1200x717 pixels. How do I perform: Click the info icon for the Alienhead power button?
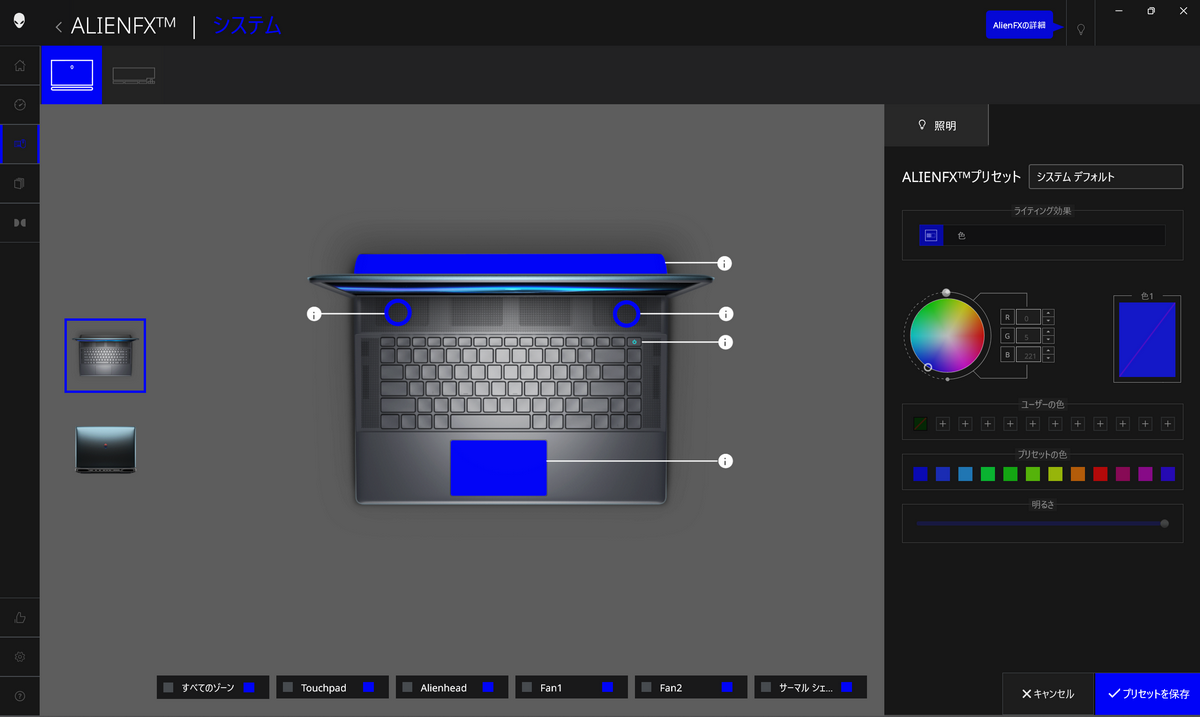tap(726, 342)
